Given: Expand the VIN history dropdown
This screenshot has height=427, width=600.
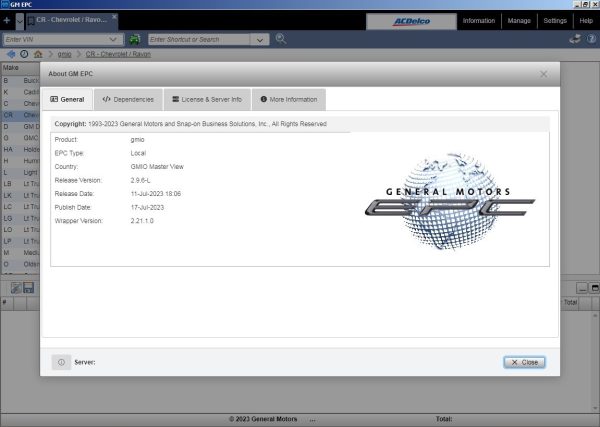Looking at the screenshot, I should (113, 39).
